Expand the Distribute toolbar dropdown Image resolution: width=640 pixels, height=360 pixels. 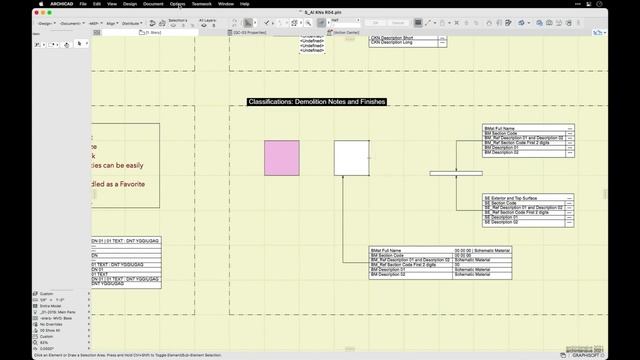point(132,23)
